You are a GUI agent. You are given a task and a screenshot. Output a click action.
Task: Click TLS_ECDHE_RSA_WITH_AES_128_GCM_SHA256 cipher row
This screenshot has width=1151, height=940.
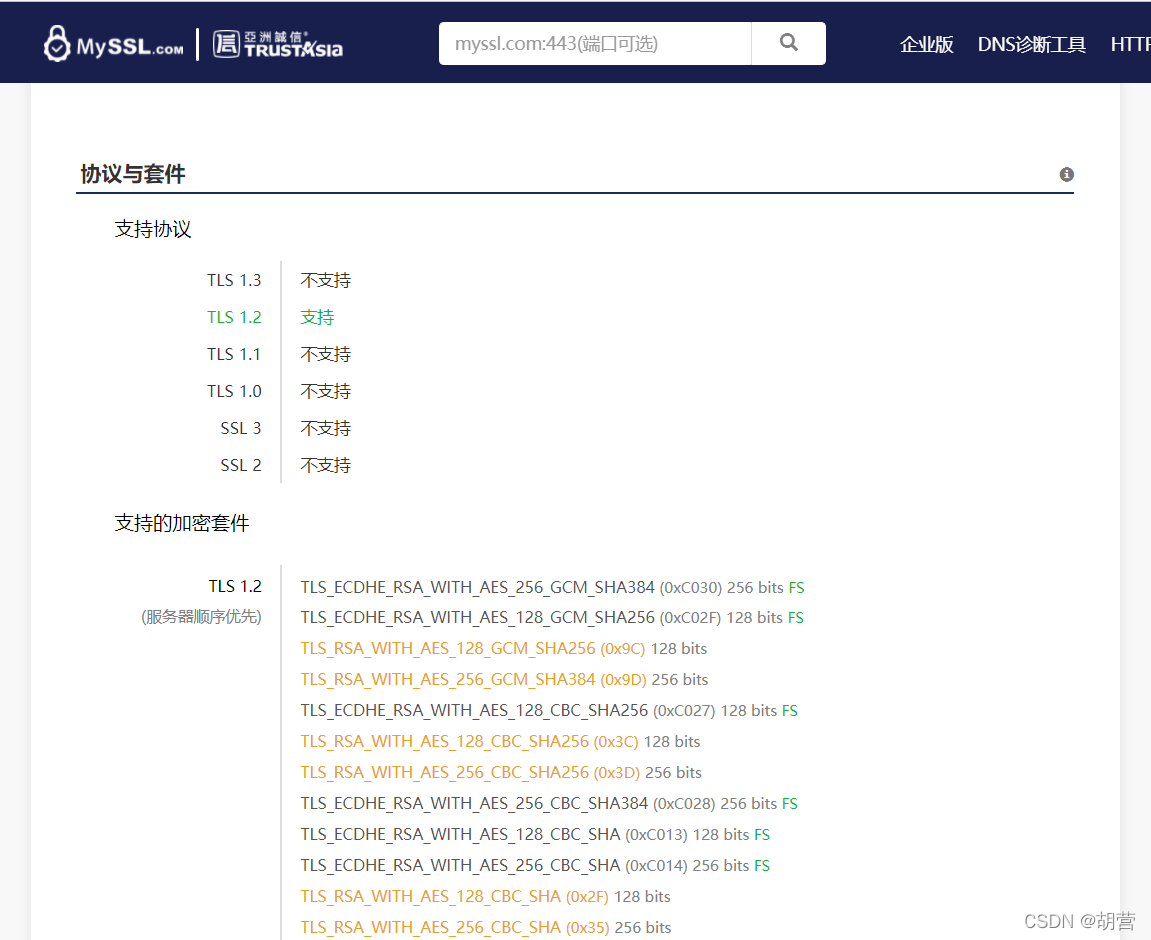click(552, 618)
